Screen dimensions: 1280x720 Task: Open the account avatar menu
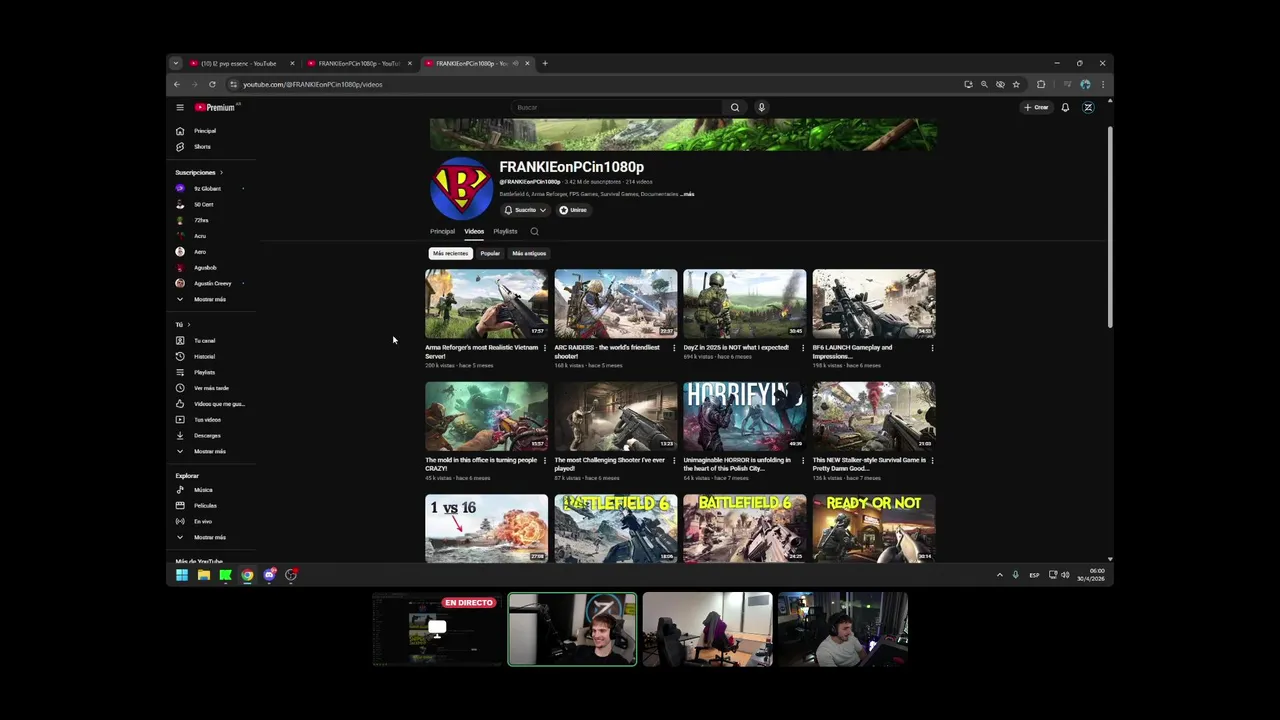1088,107
